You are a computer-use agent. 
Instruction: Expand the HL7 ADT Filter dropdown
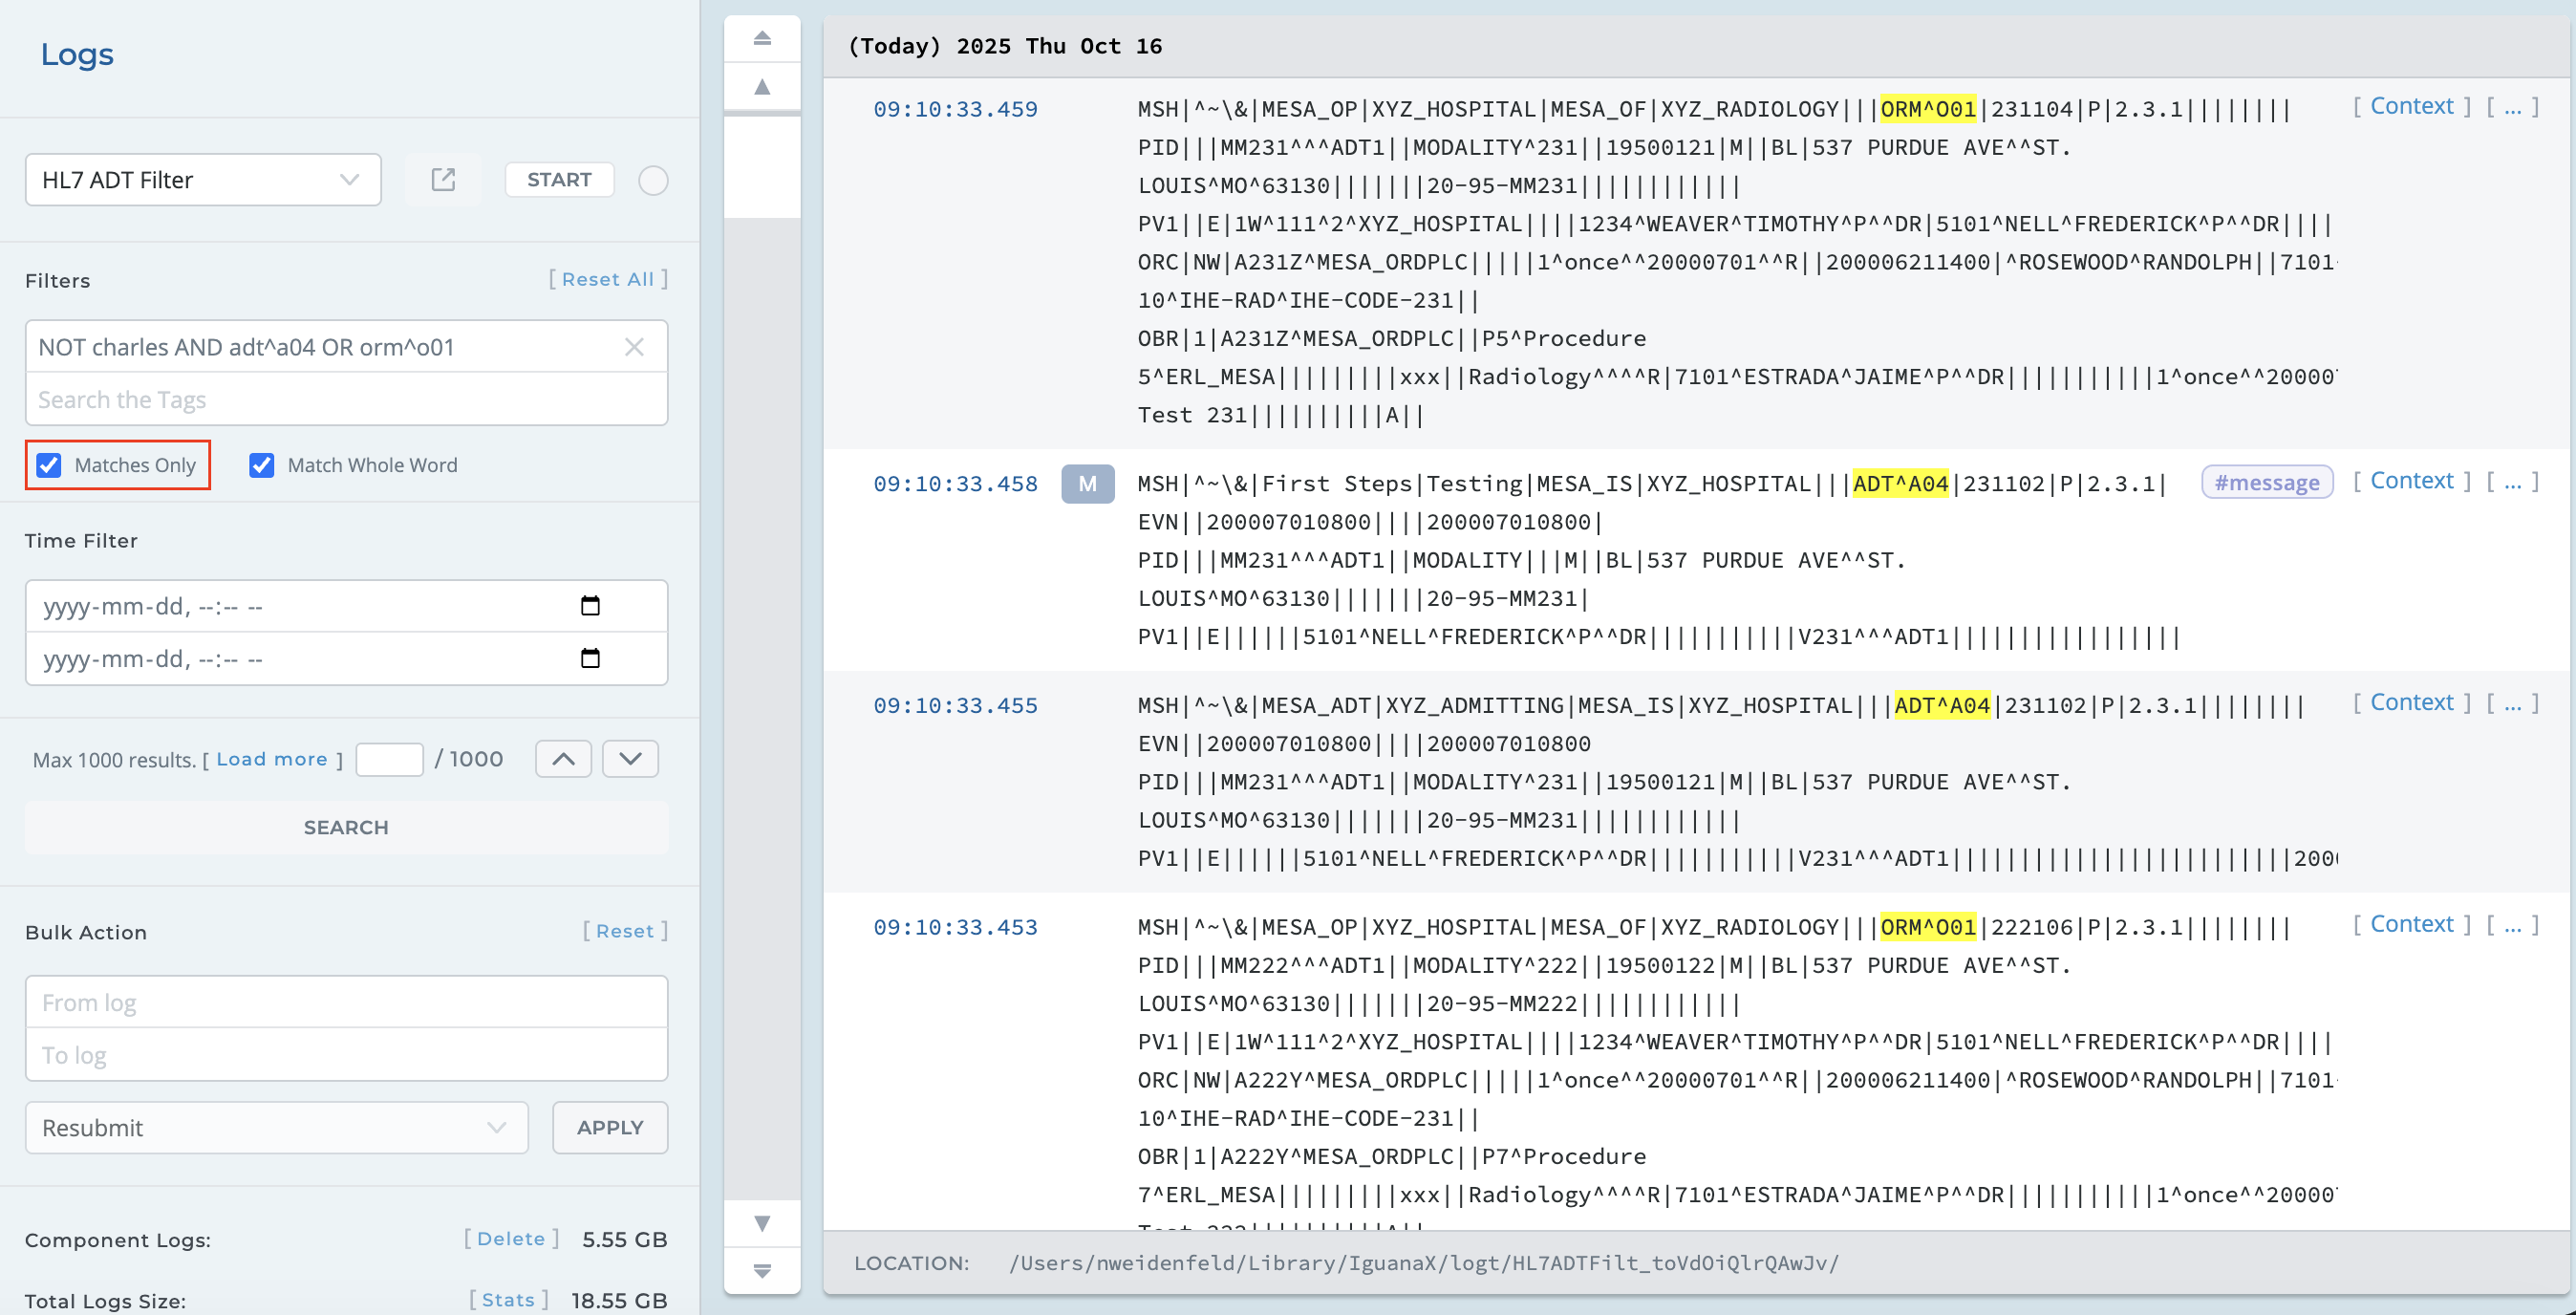coord(203,180)
